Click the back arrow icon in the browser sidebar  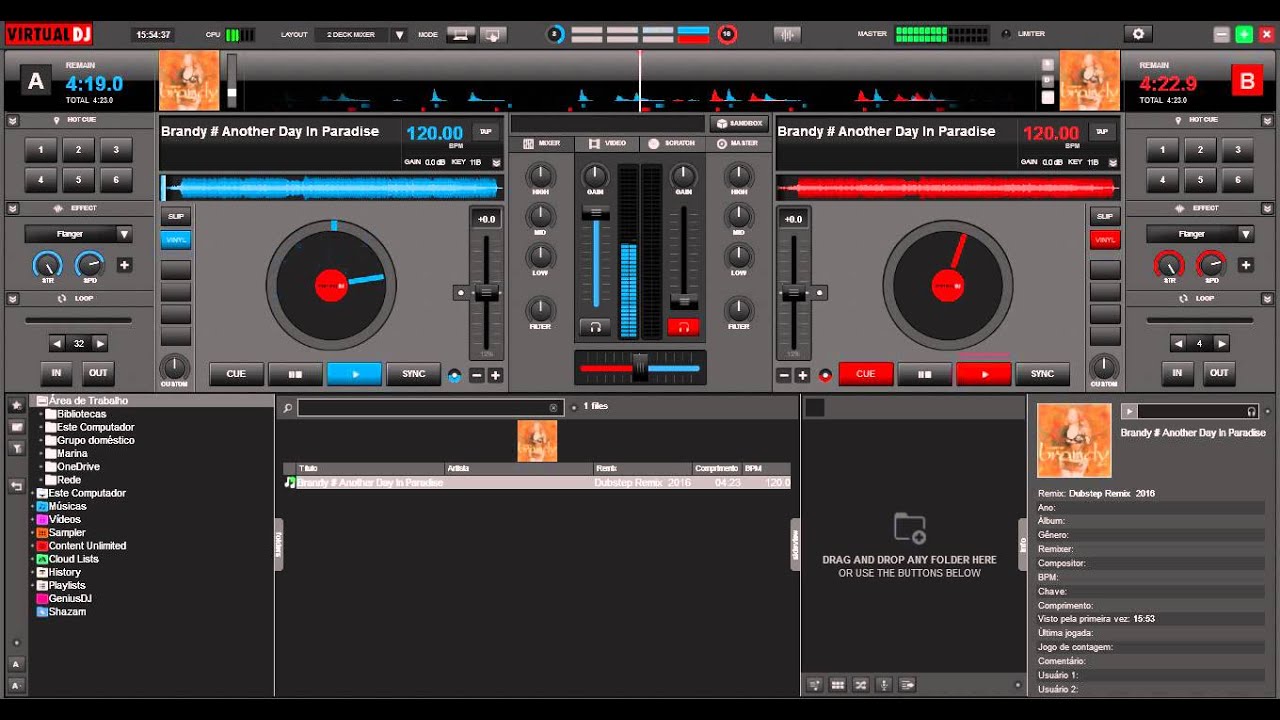tap(16, 485)
